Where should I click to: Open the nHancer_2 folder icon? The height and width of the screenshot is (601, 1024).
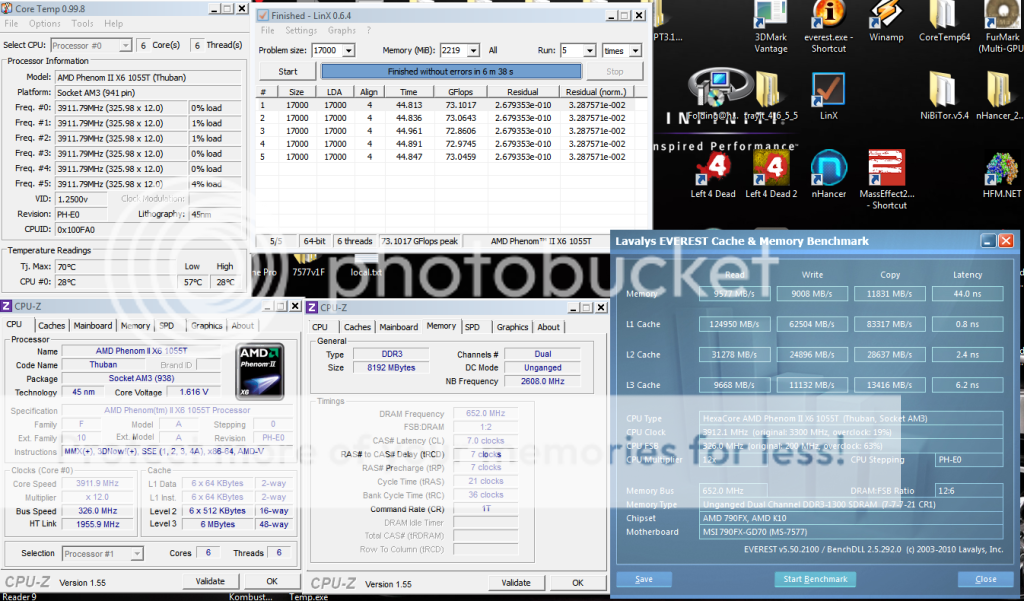(x=999, y=96)
